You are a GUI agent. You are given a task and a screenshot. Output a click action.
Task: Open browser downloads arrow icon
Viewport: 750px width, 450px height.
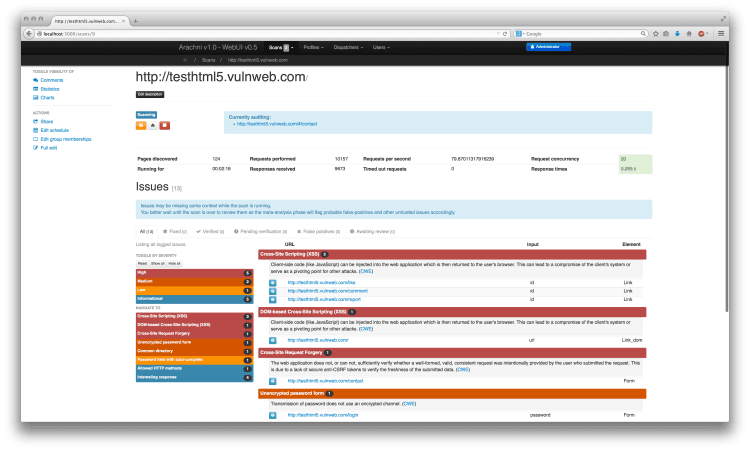click(x=677, y=33)
